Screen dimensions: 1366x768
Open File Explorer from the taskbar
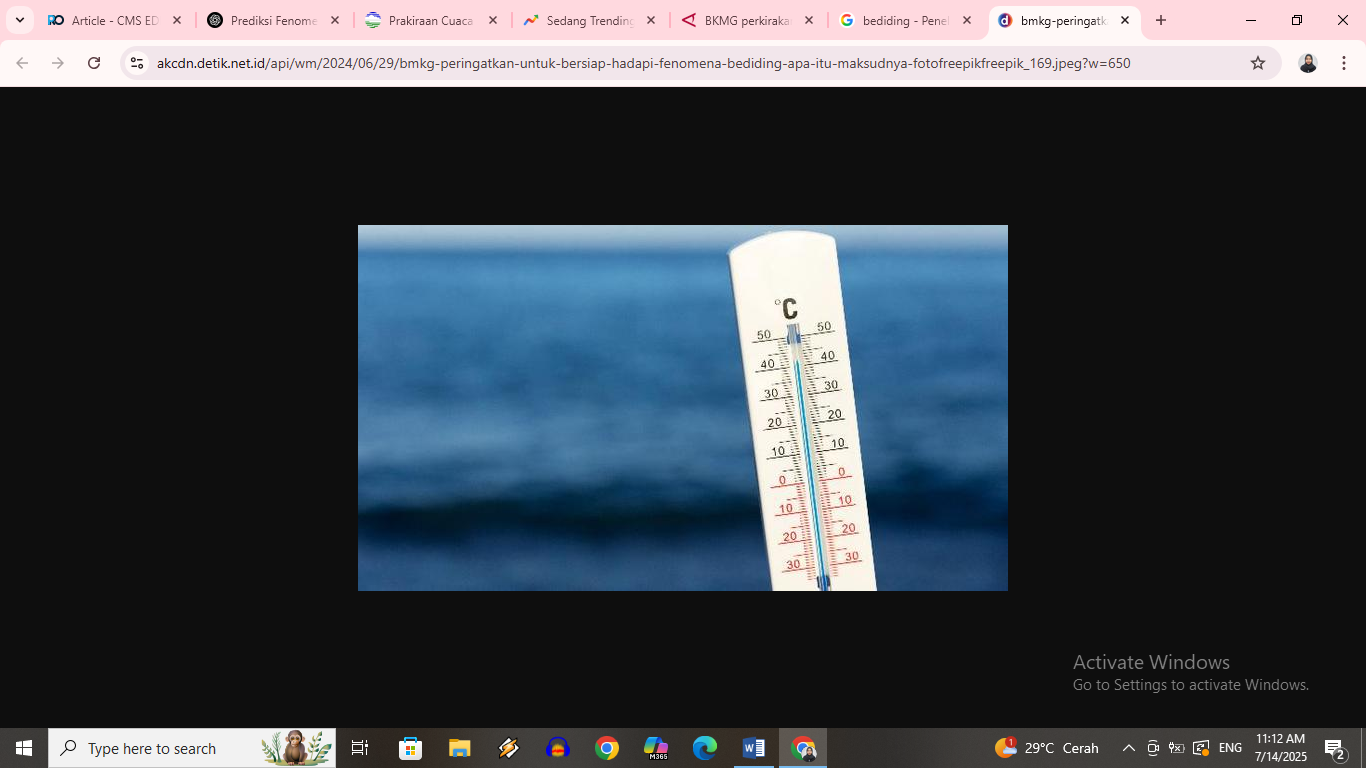point(459,748)
